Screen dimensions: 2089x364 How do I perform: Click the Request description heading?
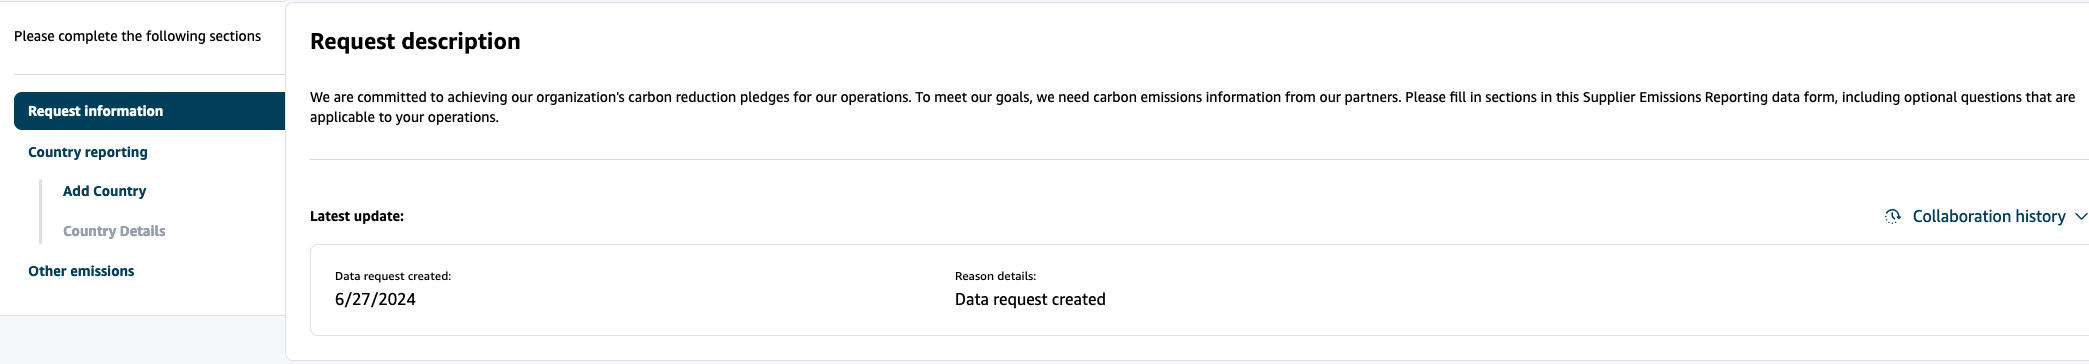coord(415,41)
